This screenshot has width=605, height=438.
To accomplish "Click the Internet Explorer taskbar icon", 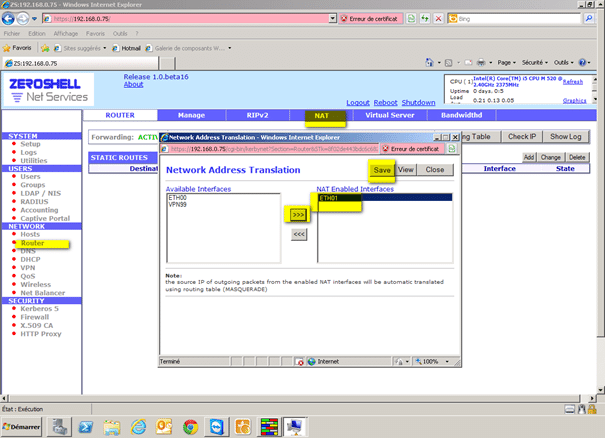I will (x=138, y=427).
